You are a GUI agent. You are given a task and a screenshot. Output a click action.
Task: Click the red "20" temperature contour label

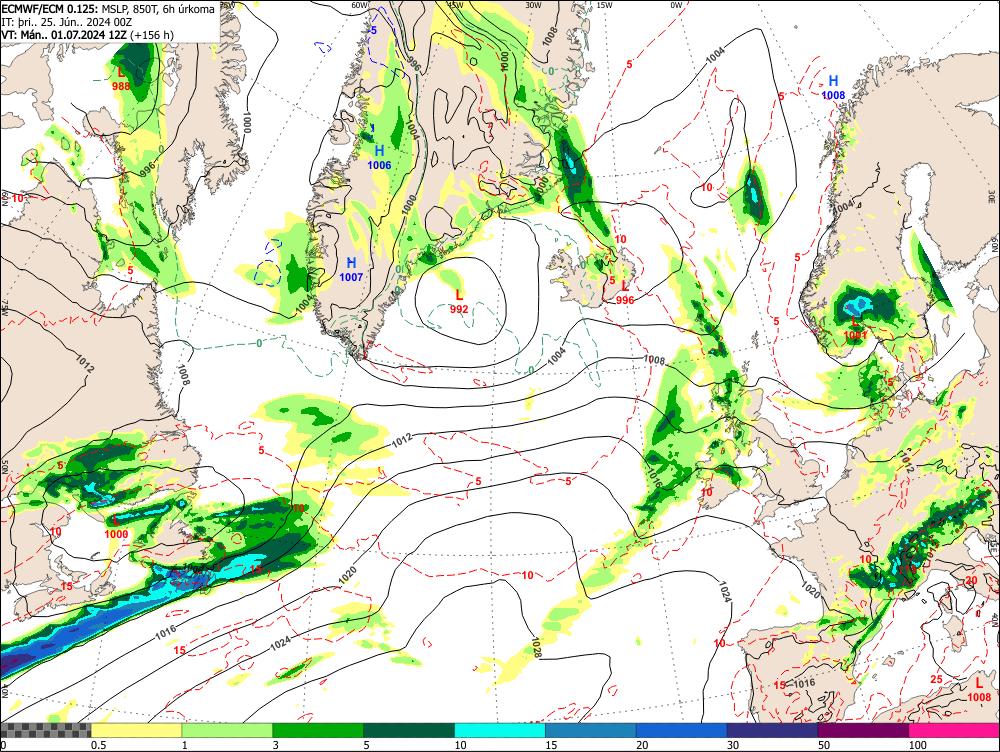[971, 580]
